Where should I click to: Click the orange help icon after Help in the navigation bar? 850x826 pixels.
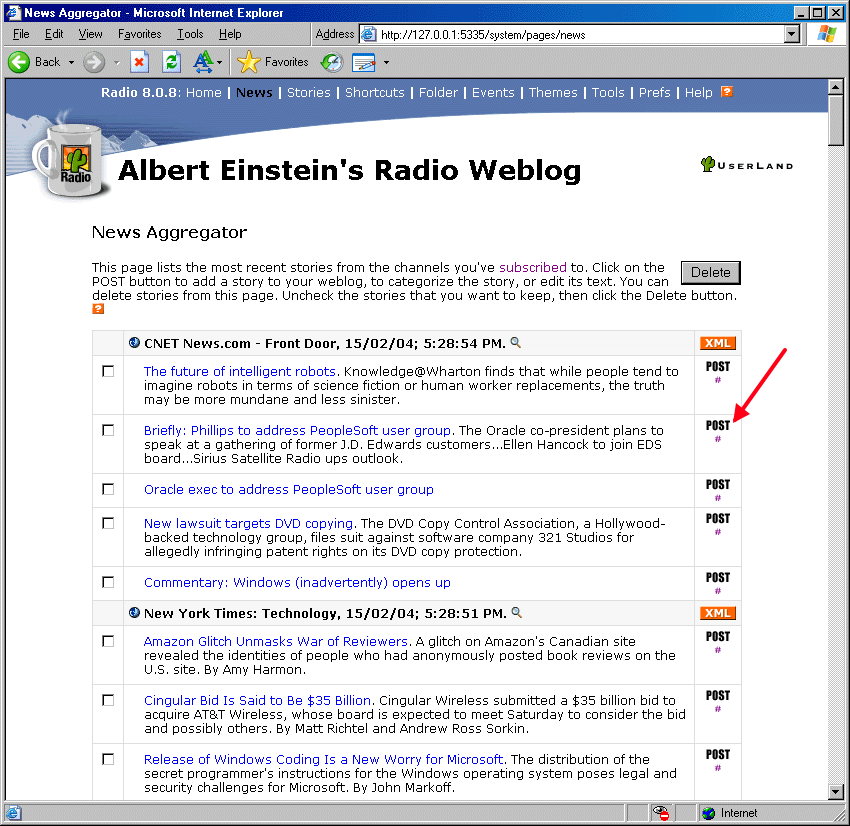[x=727, y=92]
